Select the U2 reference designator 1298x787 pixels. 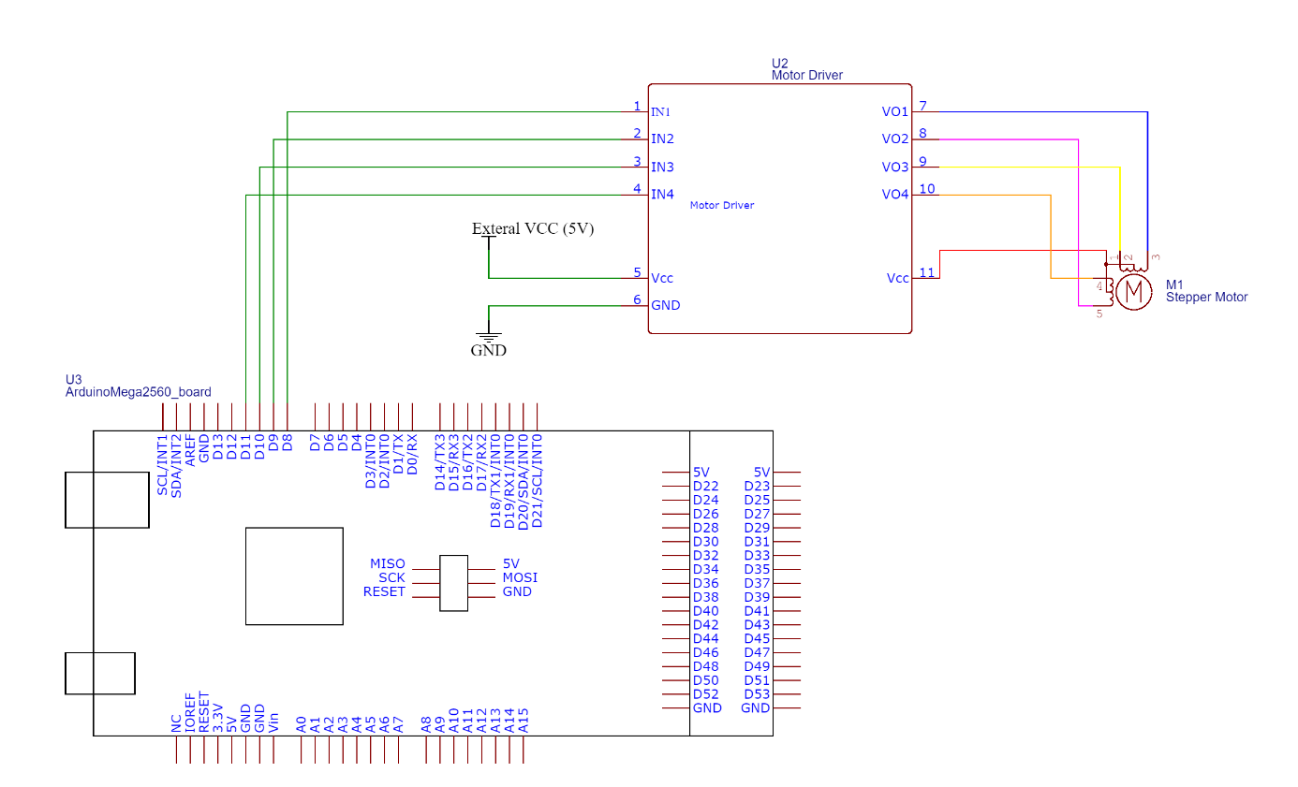pos(780,63)
